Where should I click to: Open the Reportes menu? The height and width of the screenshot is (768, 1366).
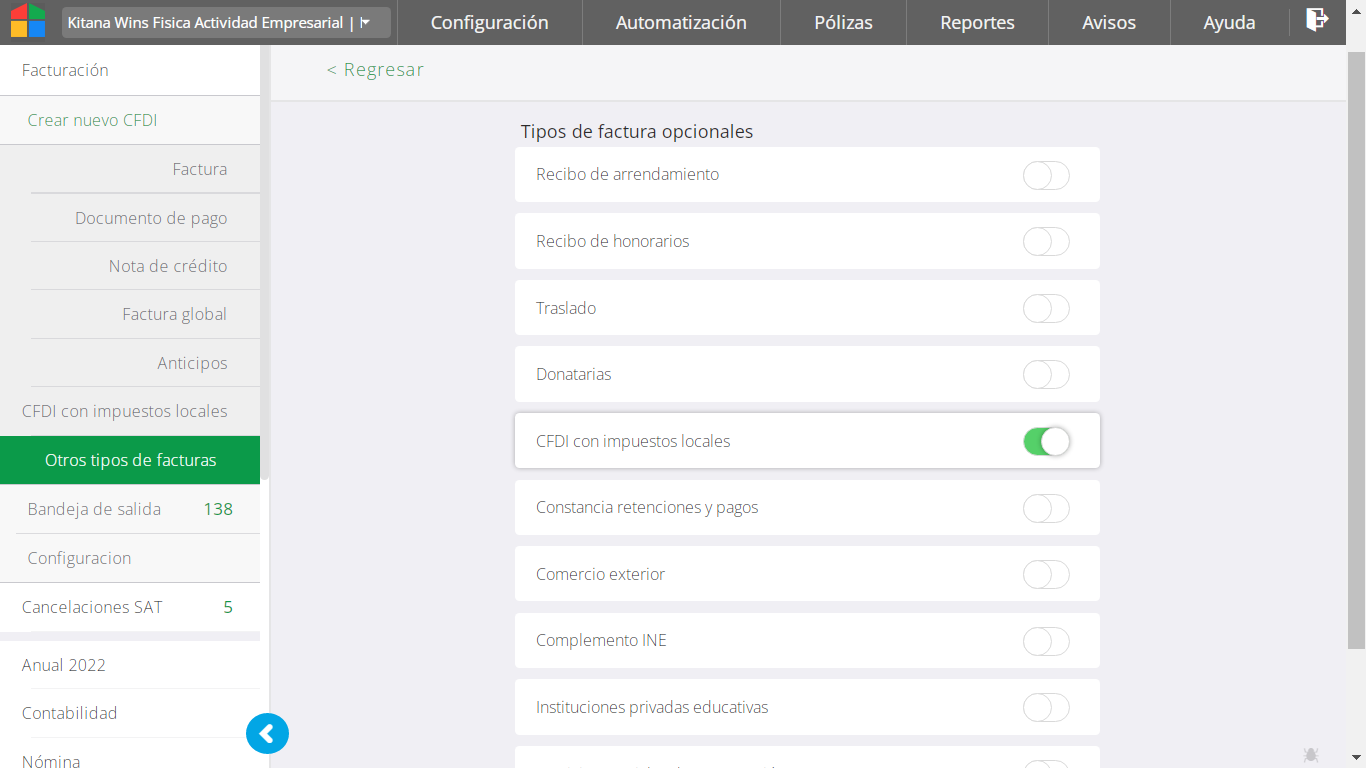[977, 22]
